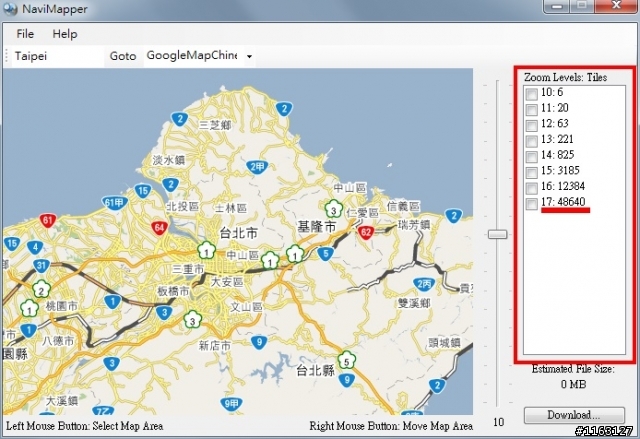Click the blue route 4 marker
The height and width of the screenshot is (439, 640).
(35, 247)
